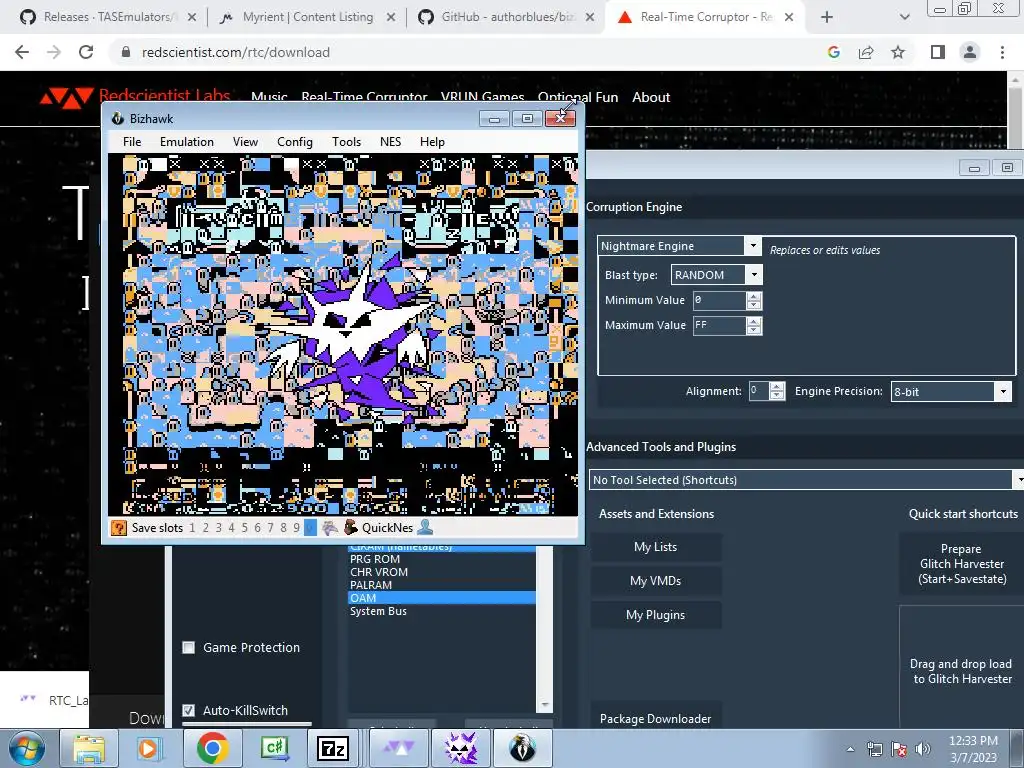Select System Bus in memory domains list
This screenshot has height=768, width=1024.
click(442, 611)
